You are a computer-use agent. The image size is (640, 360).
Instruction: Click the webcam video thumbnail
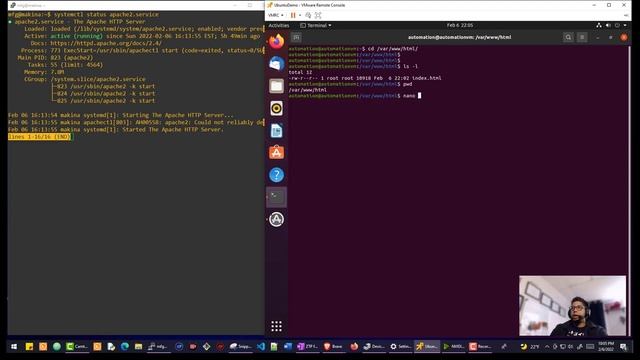[572, 306]
